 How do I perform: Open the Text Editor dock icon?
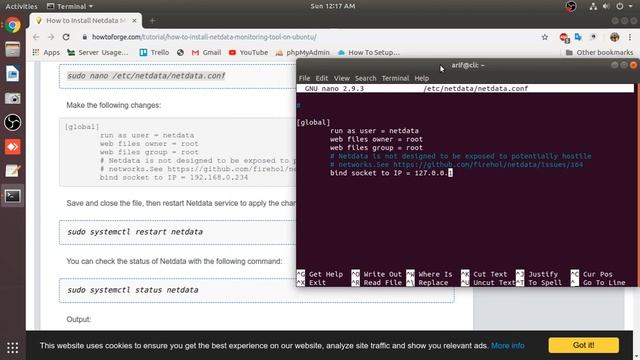click(x=13, y=171)
